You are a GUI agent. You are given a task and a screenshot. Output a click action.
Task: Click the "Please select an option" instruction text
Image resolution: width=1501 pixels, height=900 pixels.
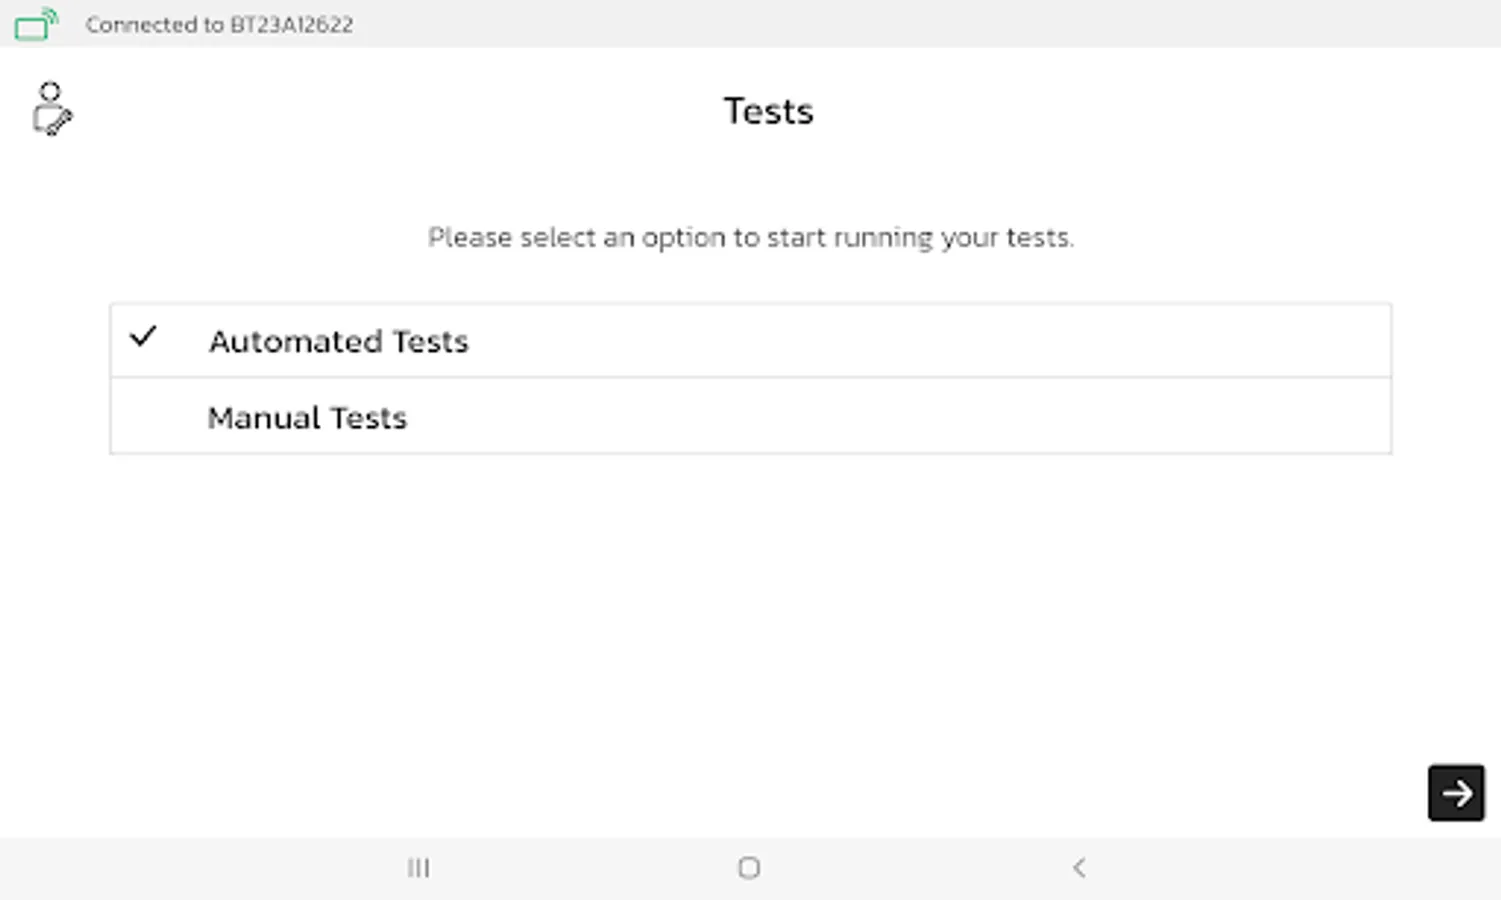pyautogui.click(x=750, y=238)
